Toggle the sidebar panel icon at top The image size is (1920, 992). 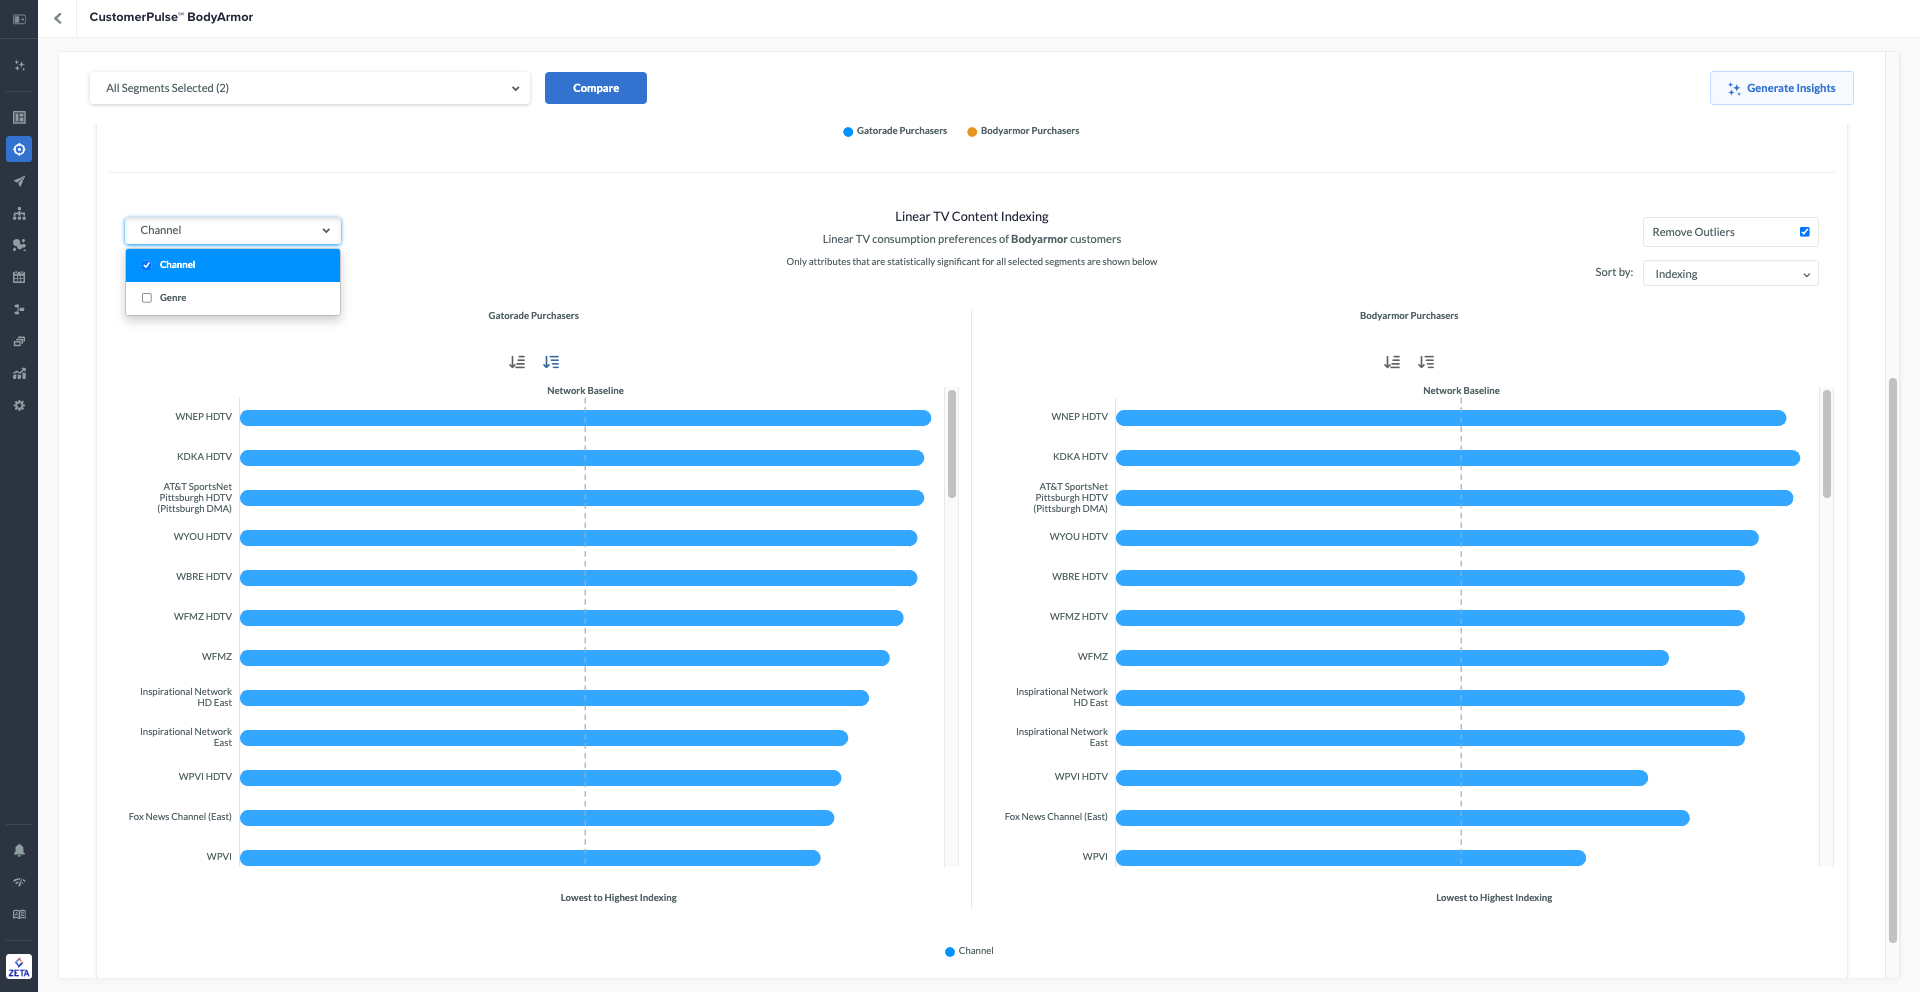click(x=19, y=19)
